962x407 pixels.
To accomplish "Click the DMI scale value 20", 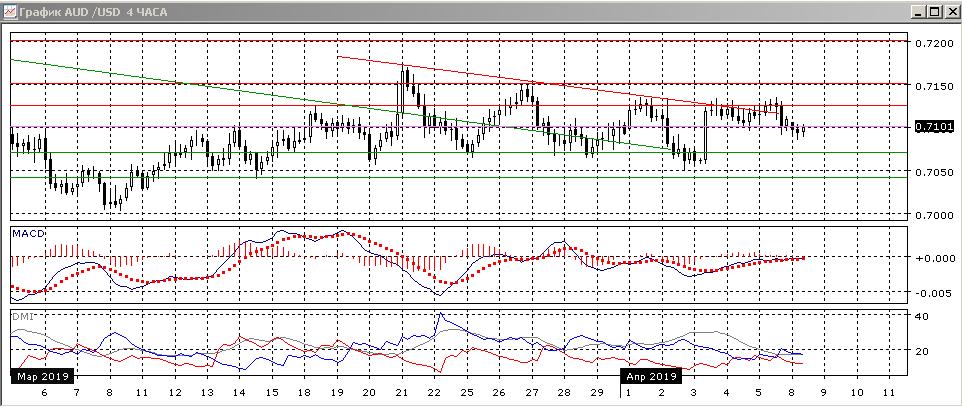I will [x=922, y=351].
